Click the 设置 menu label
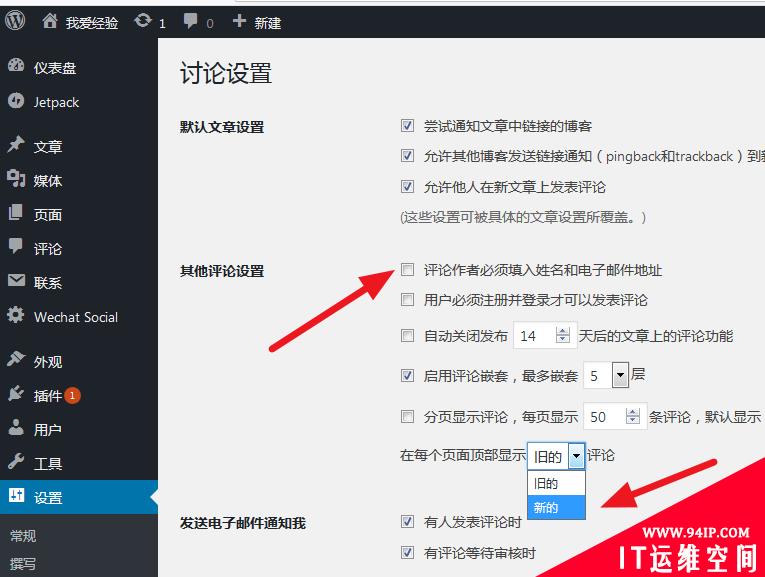The image size is (765, 577). pos(48,497)
